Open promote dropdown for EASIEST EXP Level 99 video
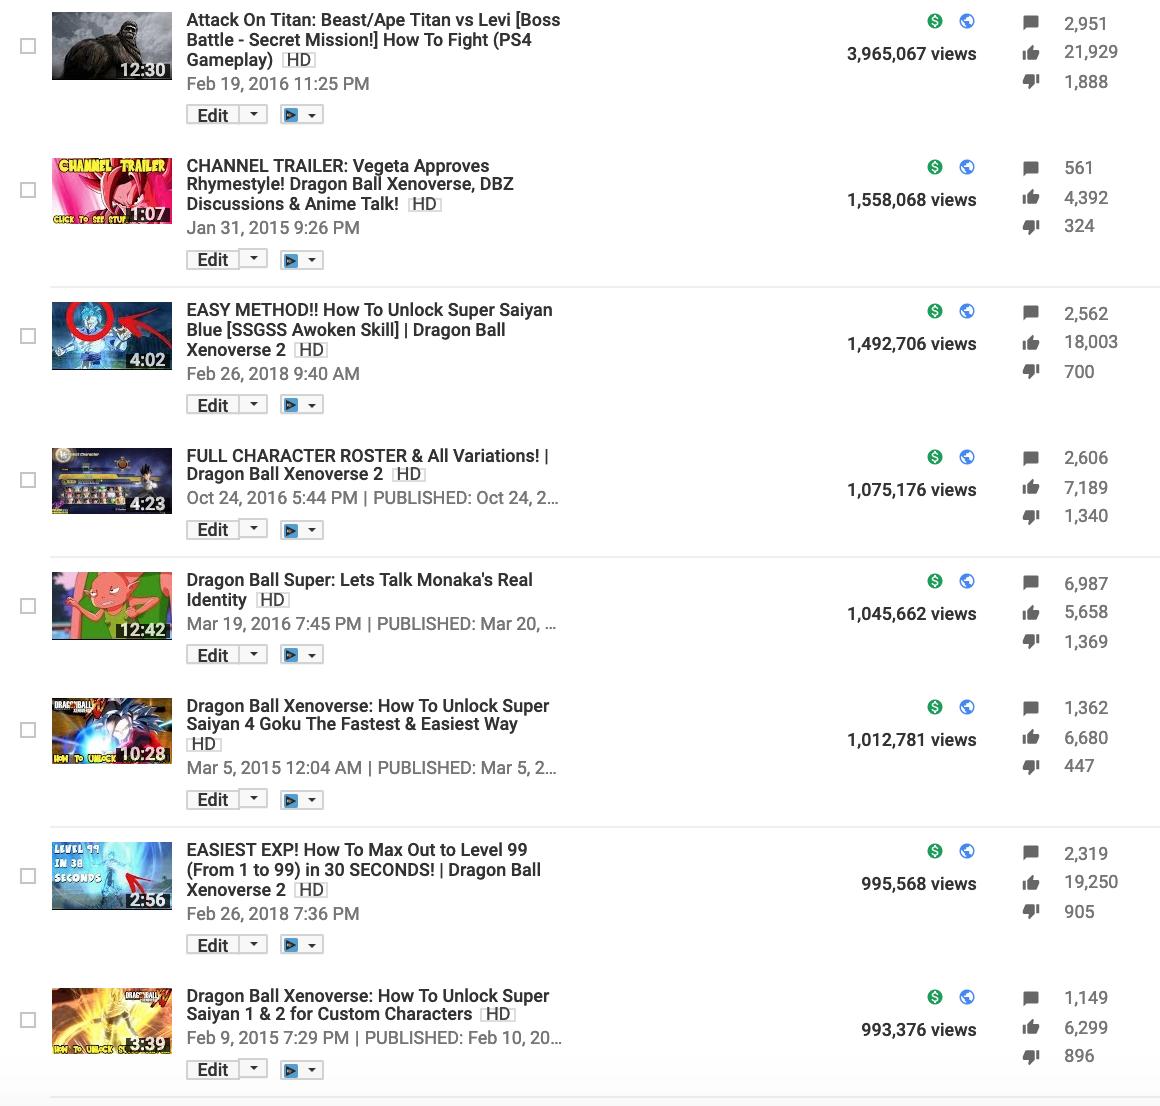This screenshot has height=1106, width=1160. point(302,945)
